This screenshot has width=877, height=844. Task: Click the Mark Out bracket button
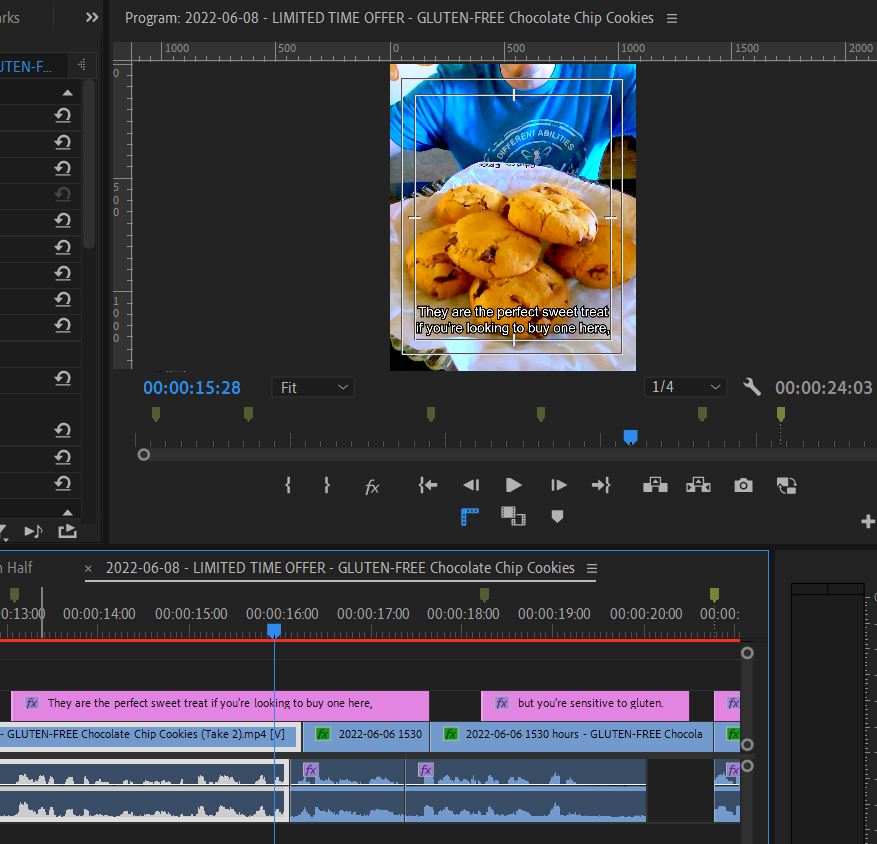click(x=327, y=485)
